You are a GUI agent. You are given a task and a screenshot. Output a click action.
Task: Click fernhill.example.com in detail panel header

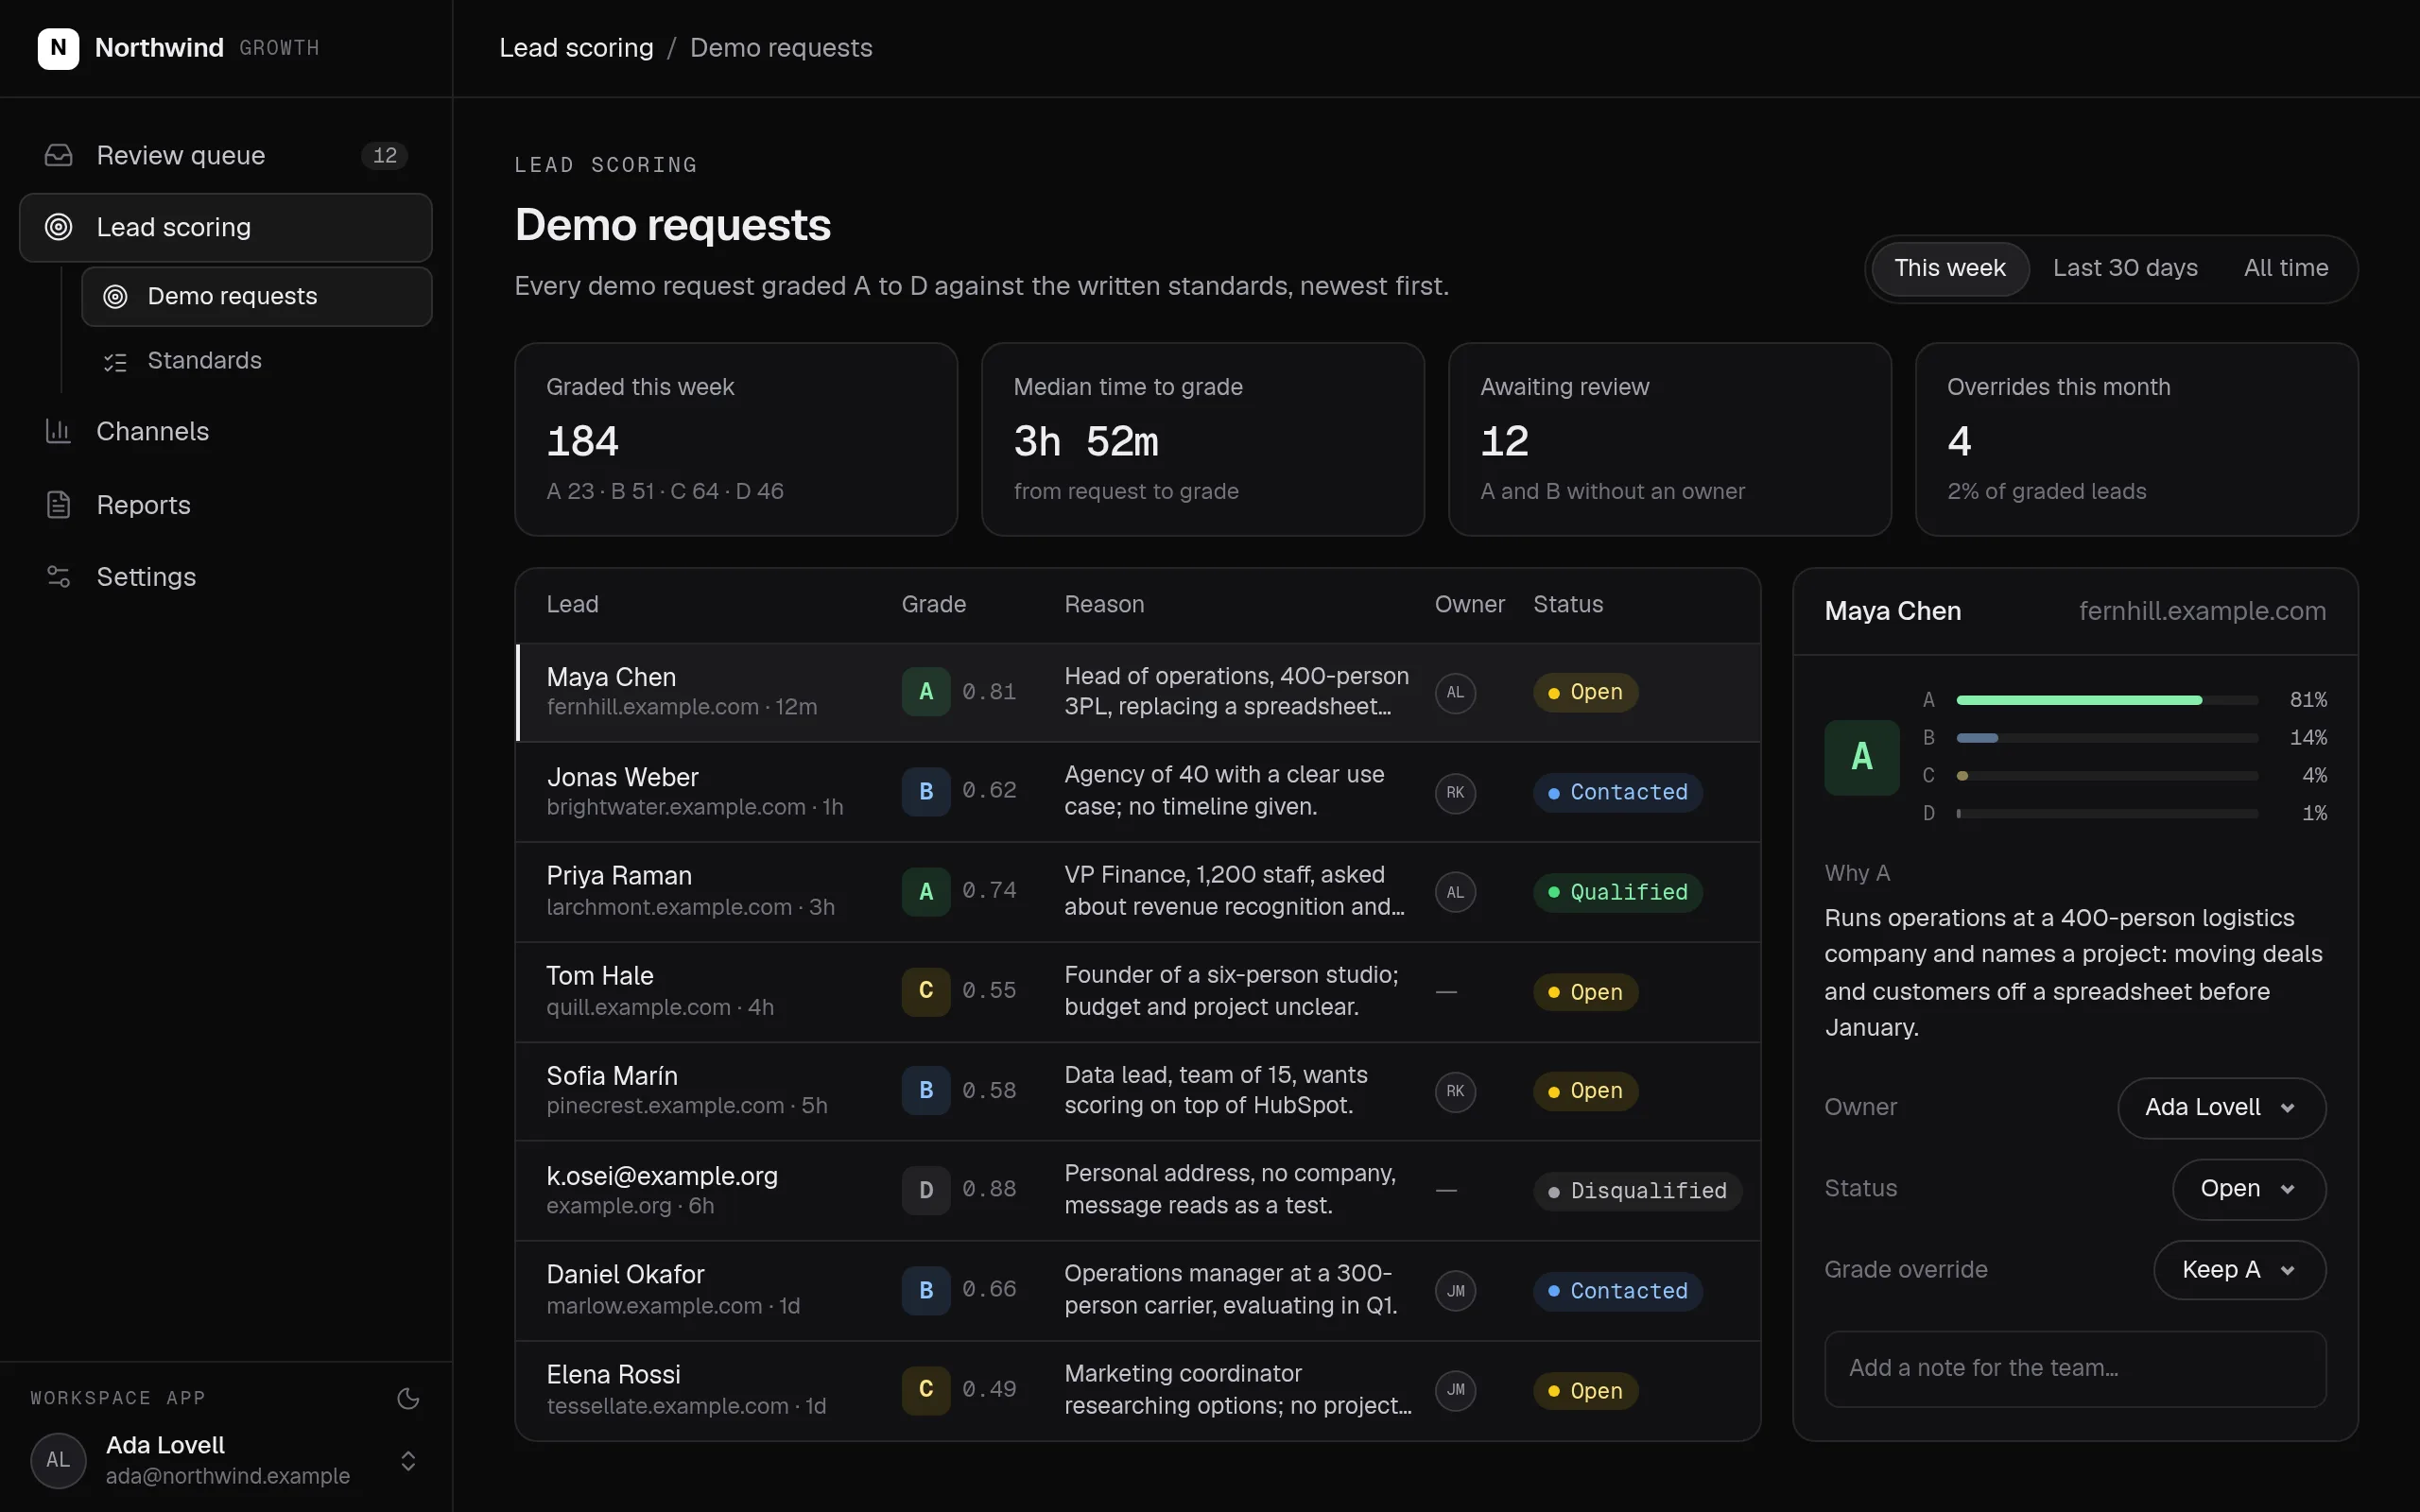click(x=2202, y=611)
